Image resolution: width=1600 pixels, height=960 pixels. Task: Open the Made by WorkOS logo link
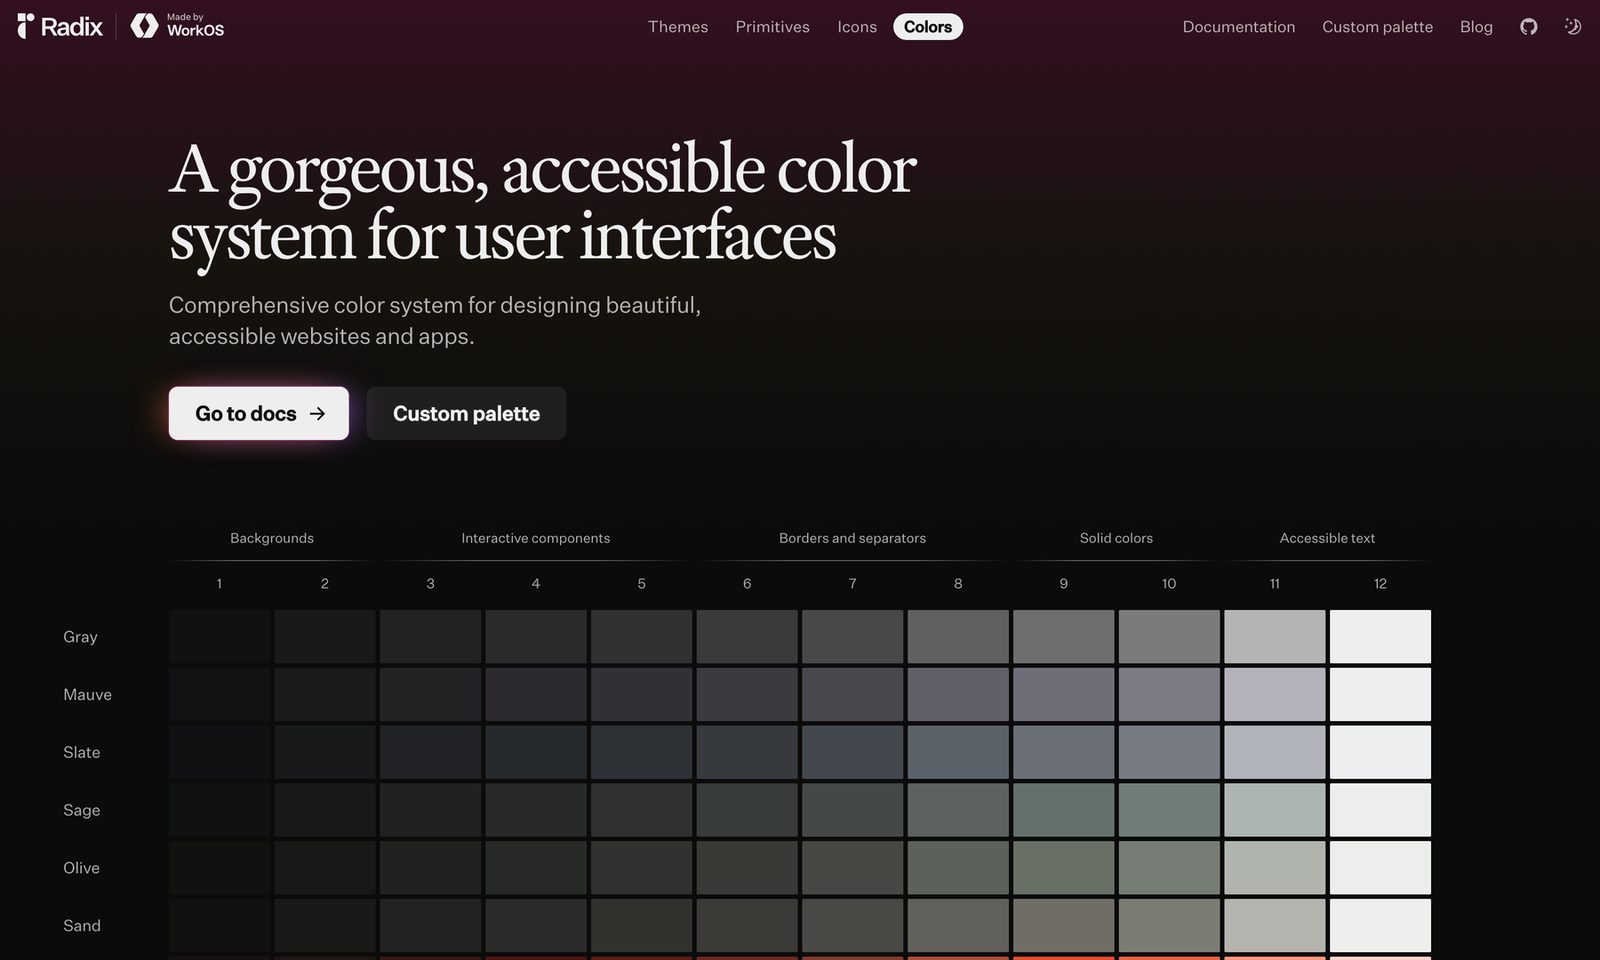tap(177, 26)
